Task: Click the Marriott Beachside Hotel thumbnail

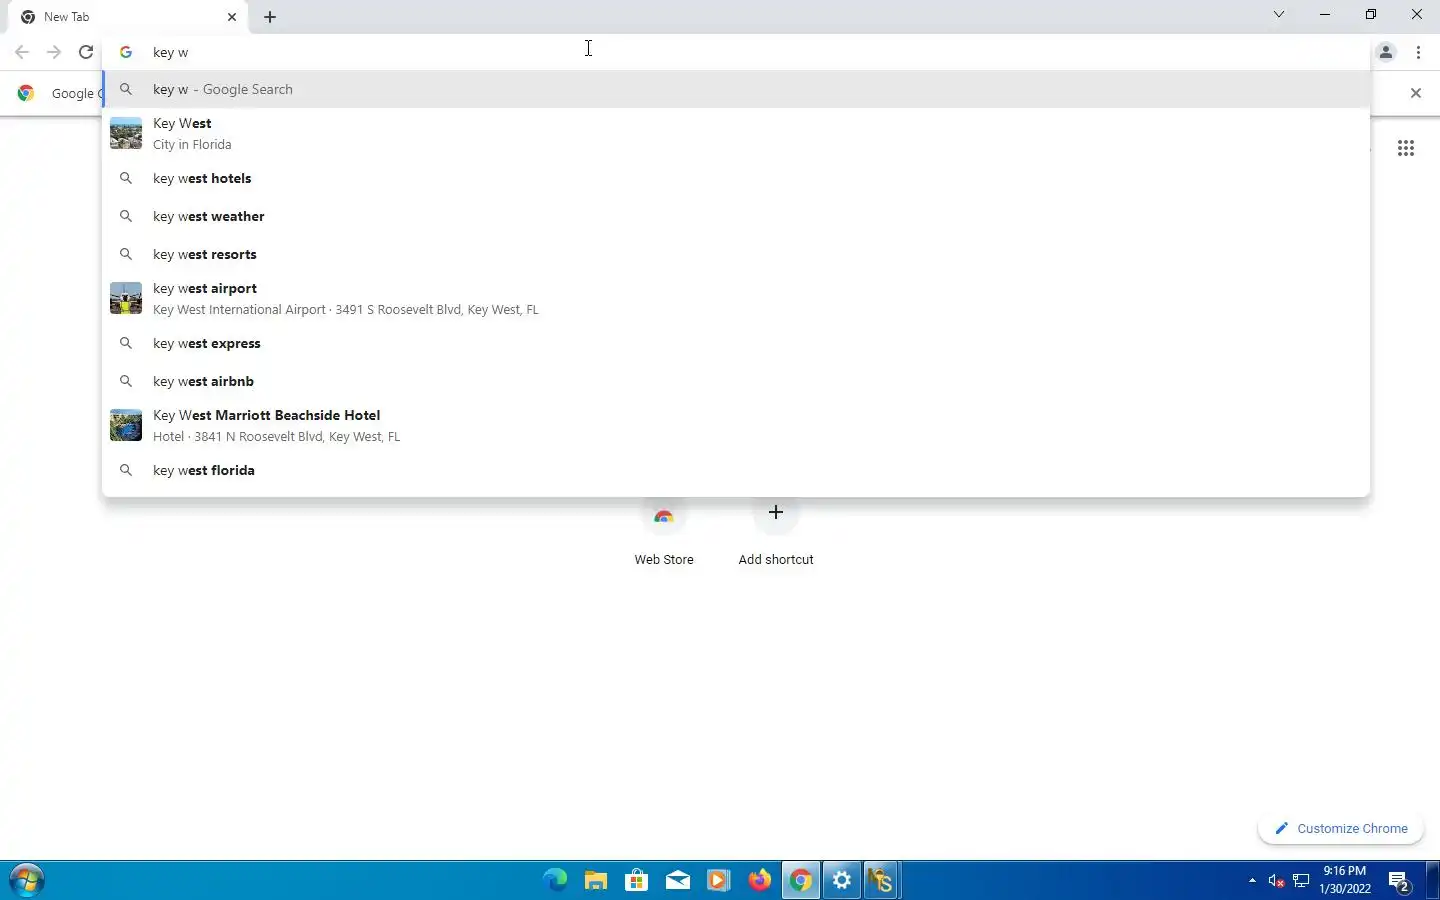Action: tap(126, 425)
